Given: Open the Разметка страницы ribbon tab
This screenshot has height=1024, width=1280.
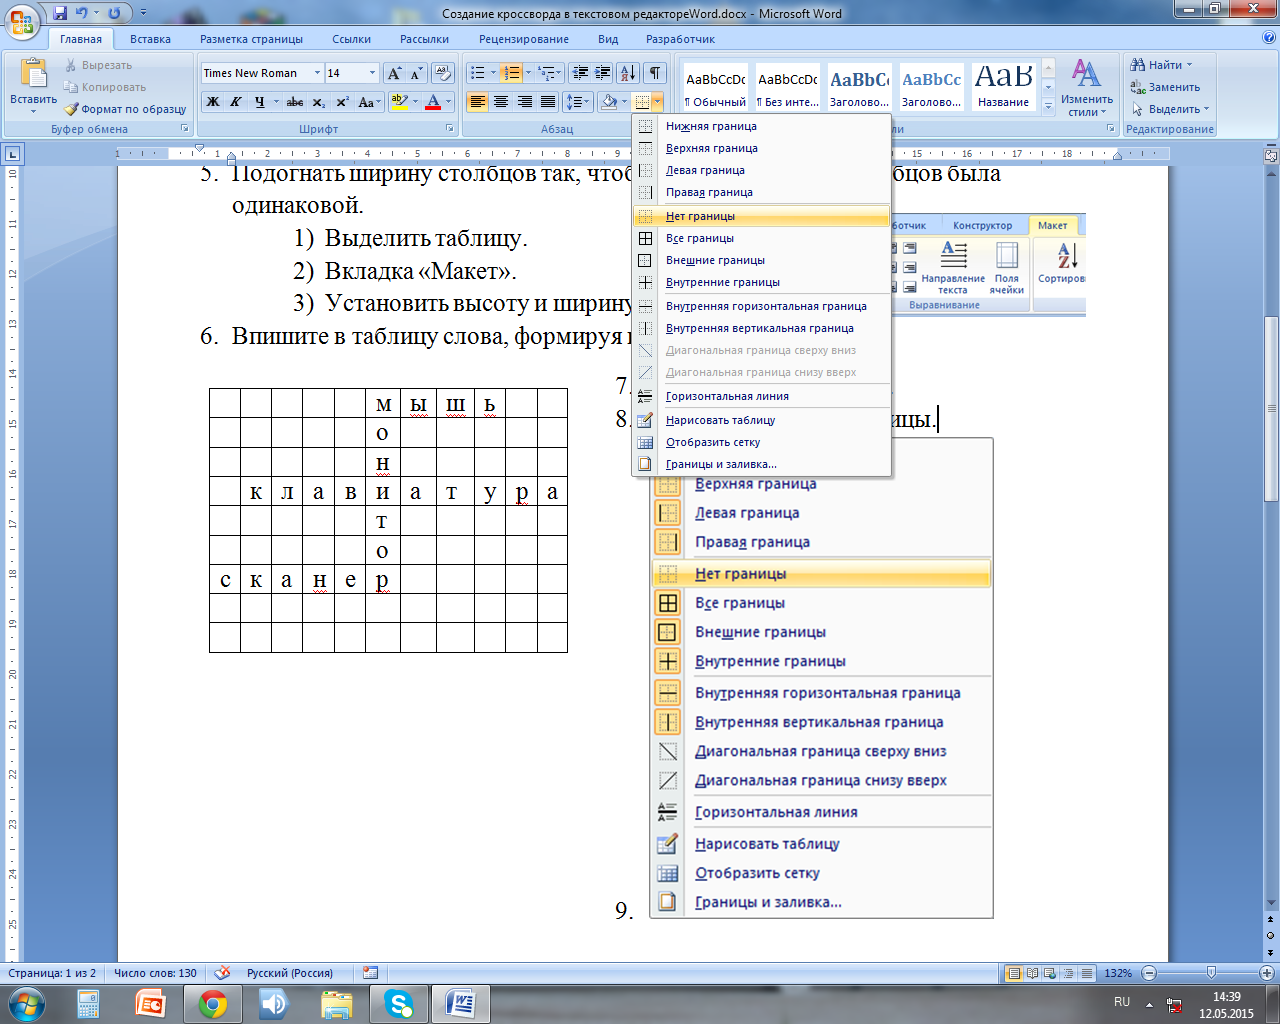Looking at the screenshot, I should click(251, 39).
